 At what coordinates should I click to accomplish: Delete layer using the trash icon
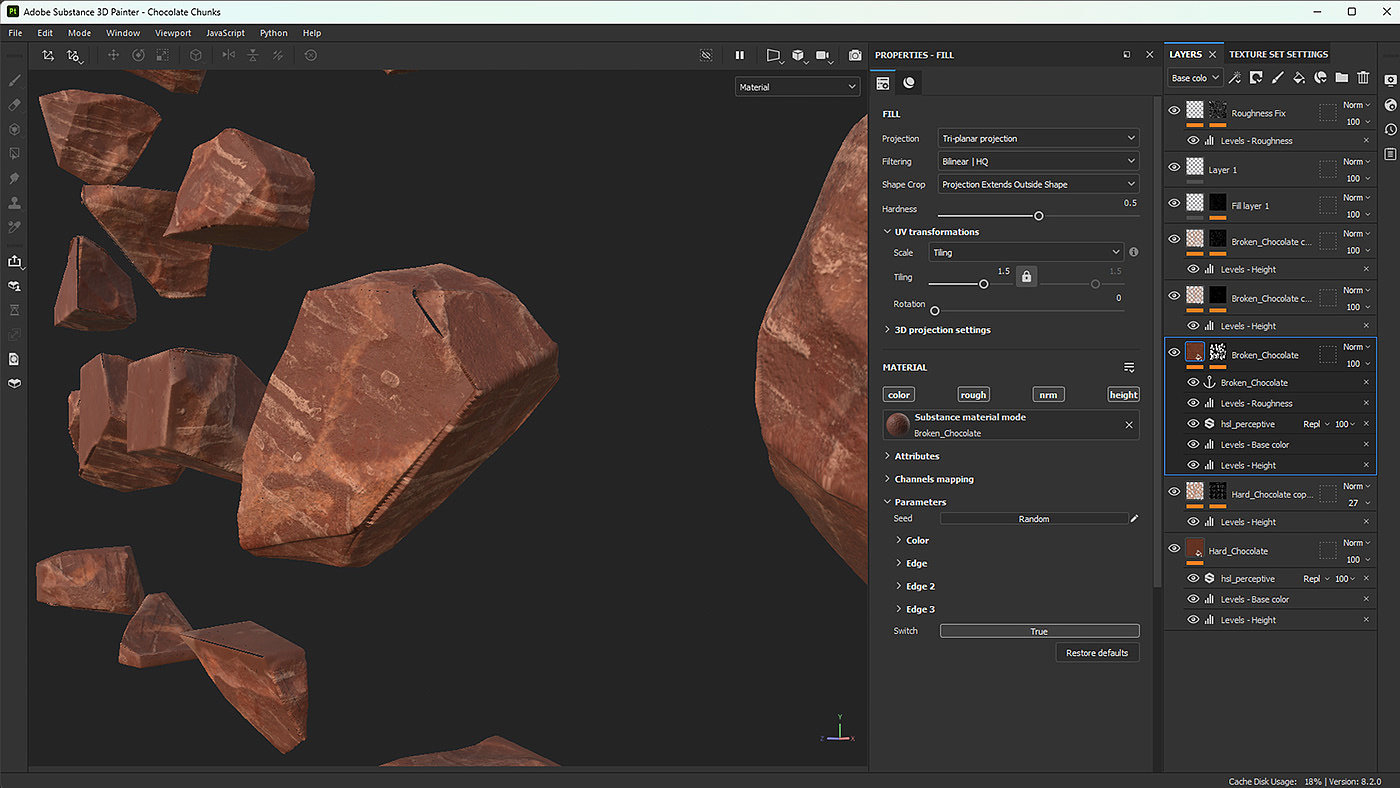pos(1363,78)
